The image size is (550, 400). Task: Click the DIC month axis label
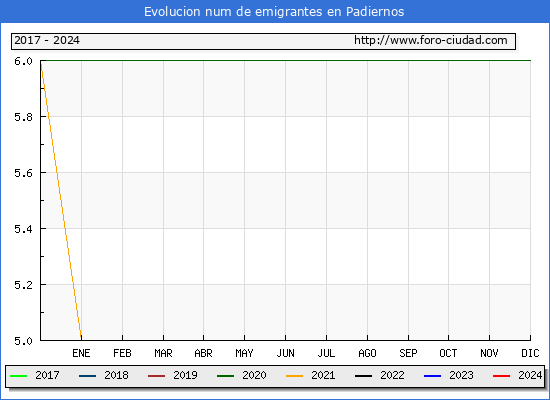530,353
